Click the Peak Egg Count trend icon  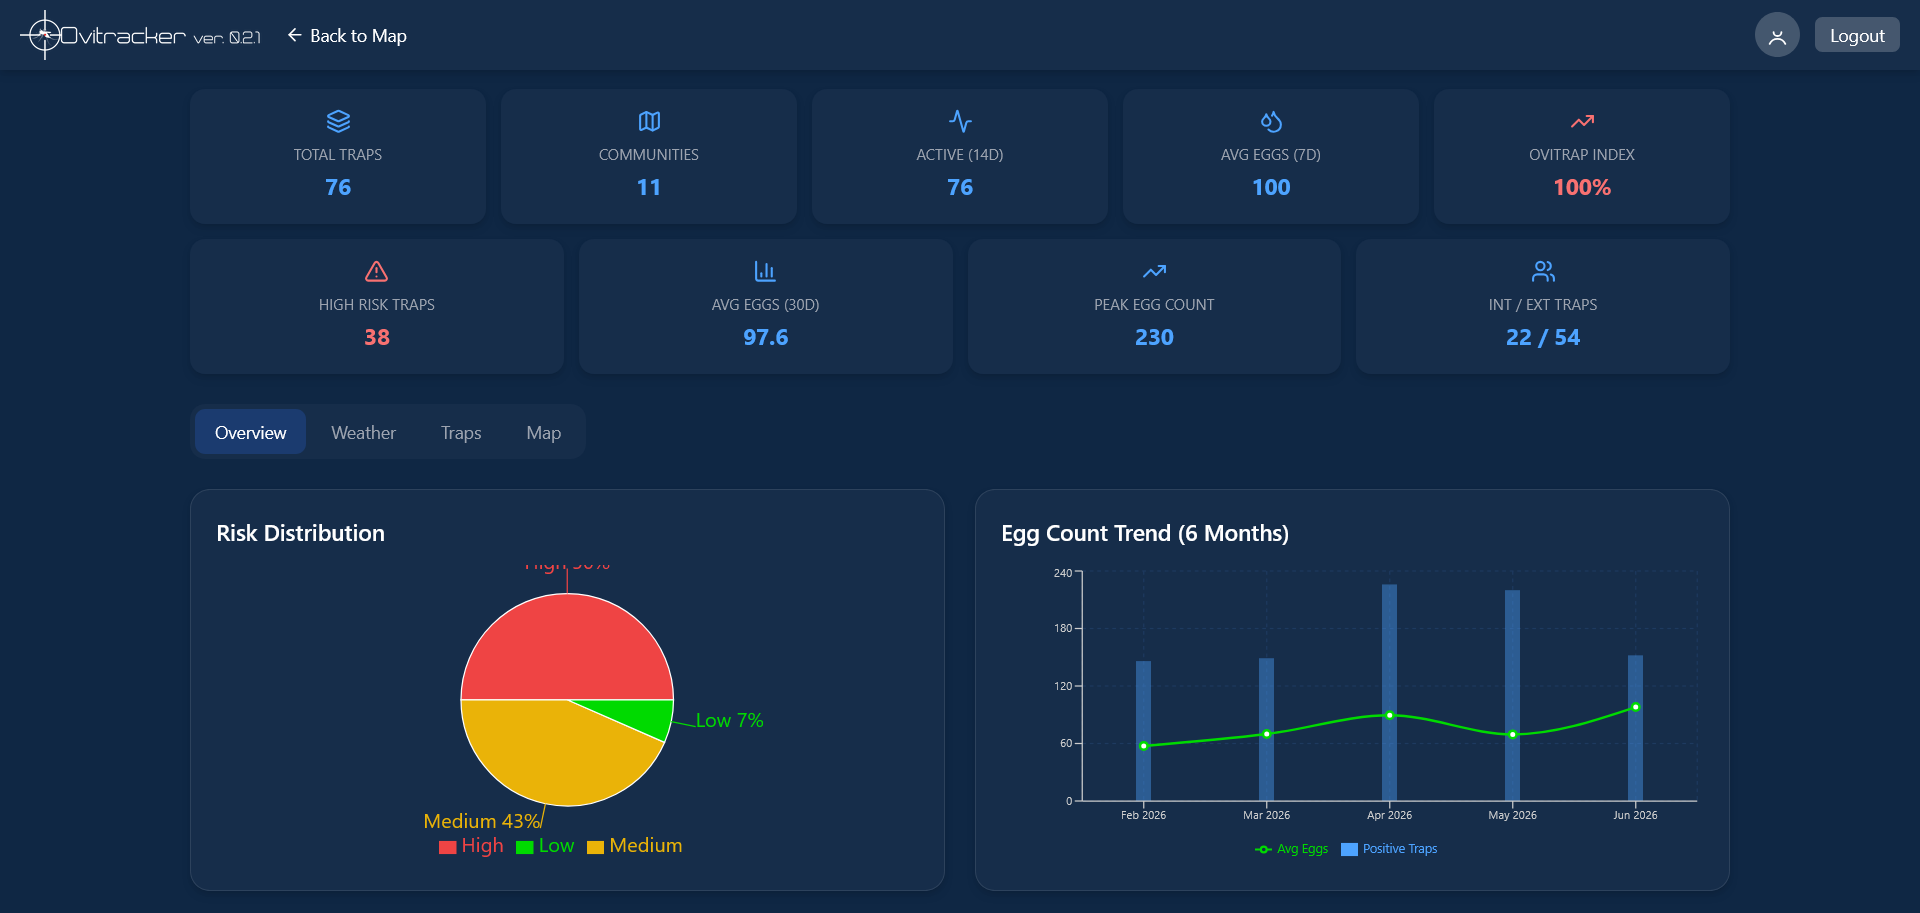coord(1154,271)
